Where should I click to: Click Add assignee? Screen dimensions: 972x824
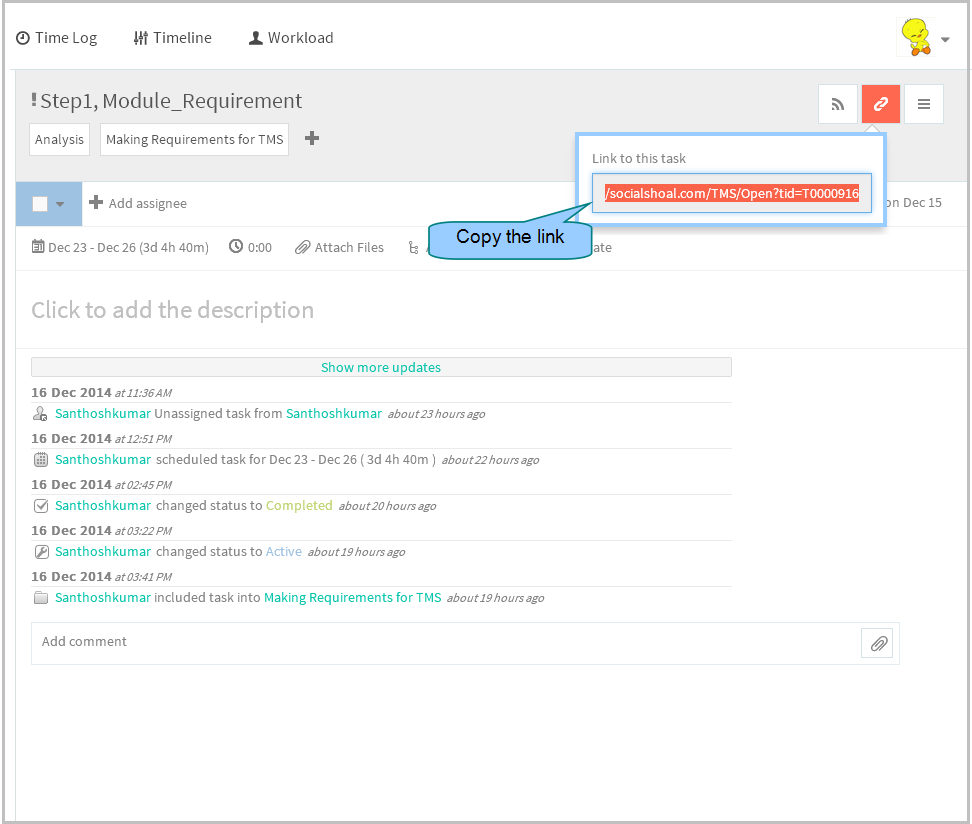point(138,203)
